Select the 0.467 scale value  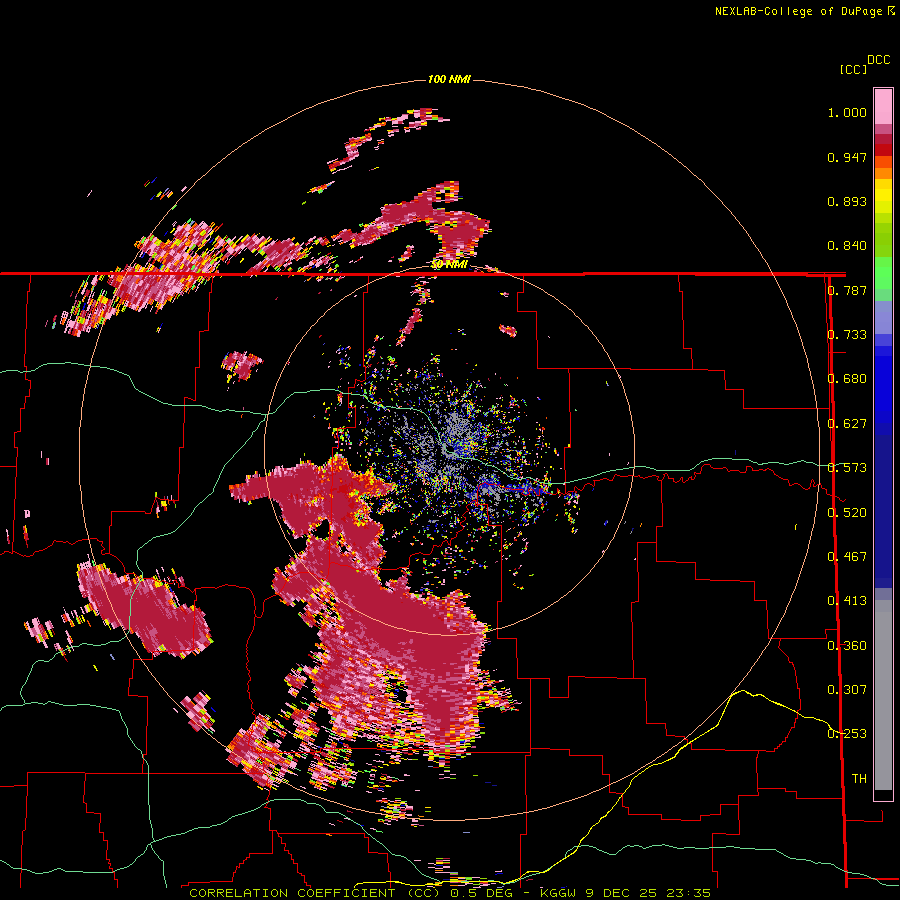[x=847, y=557]
